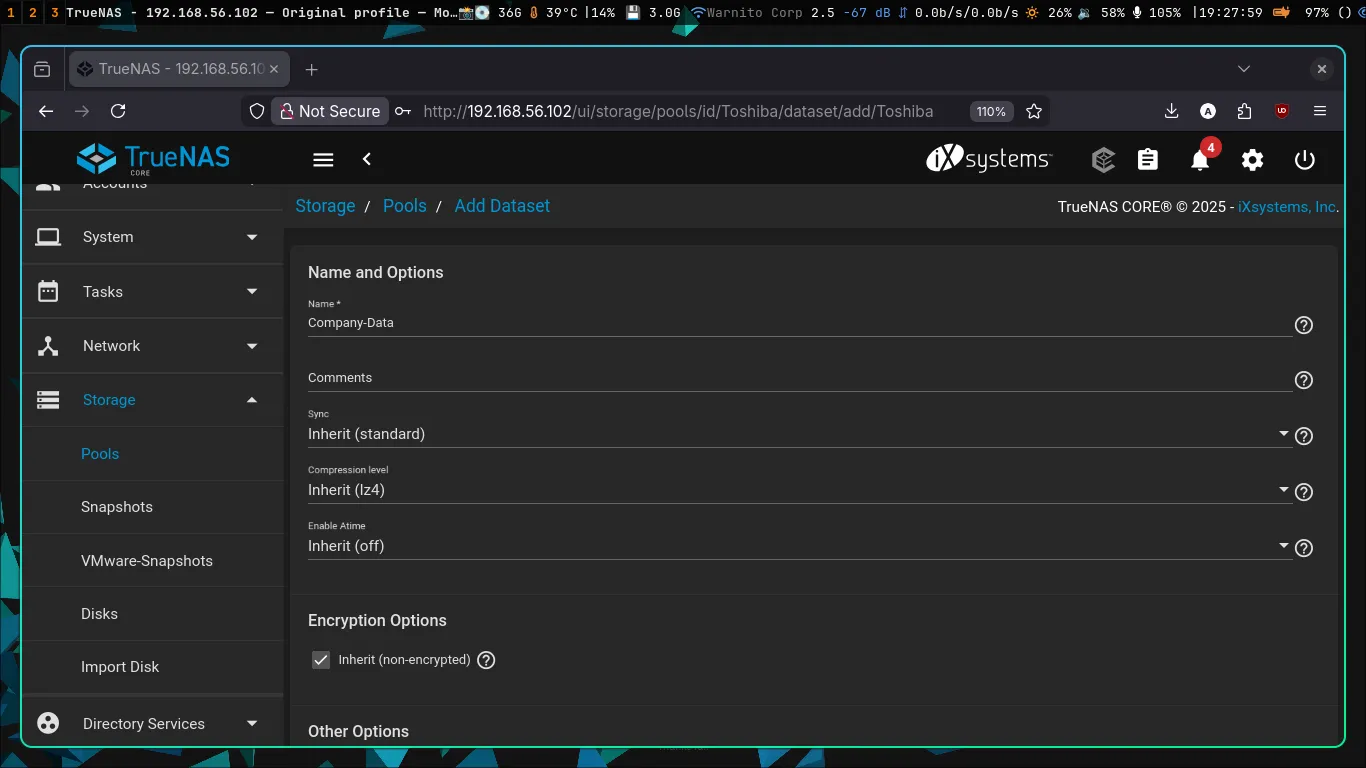
Task: Bookmark this page with the star icon
Action: (x=1034, y=111)
